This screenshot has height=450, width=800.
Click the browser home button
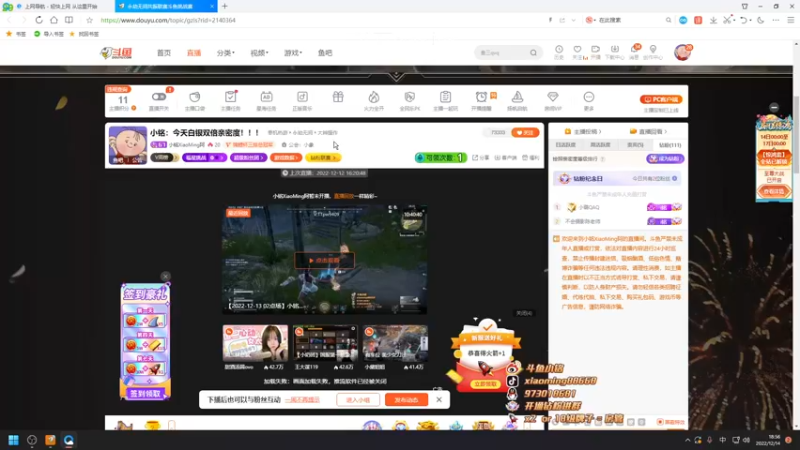54,20
